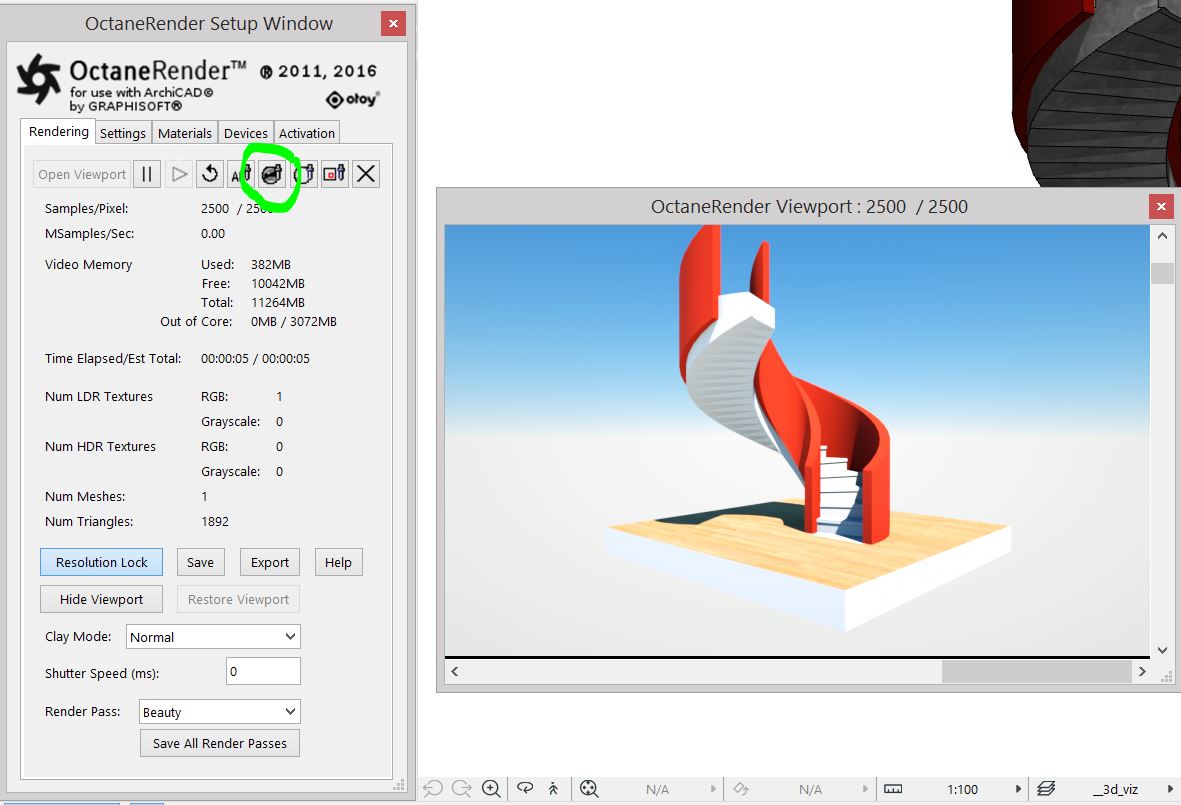Click the resume render play triangle

[179, 174]
